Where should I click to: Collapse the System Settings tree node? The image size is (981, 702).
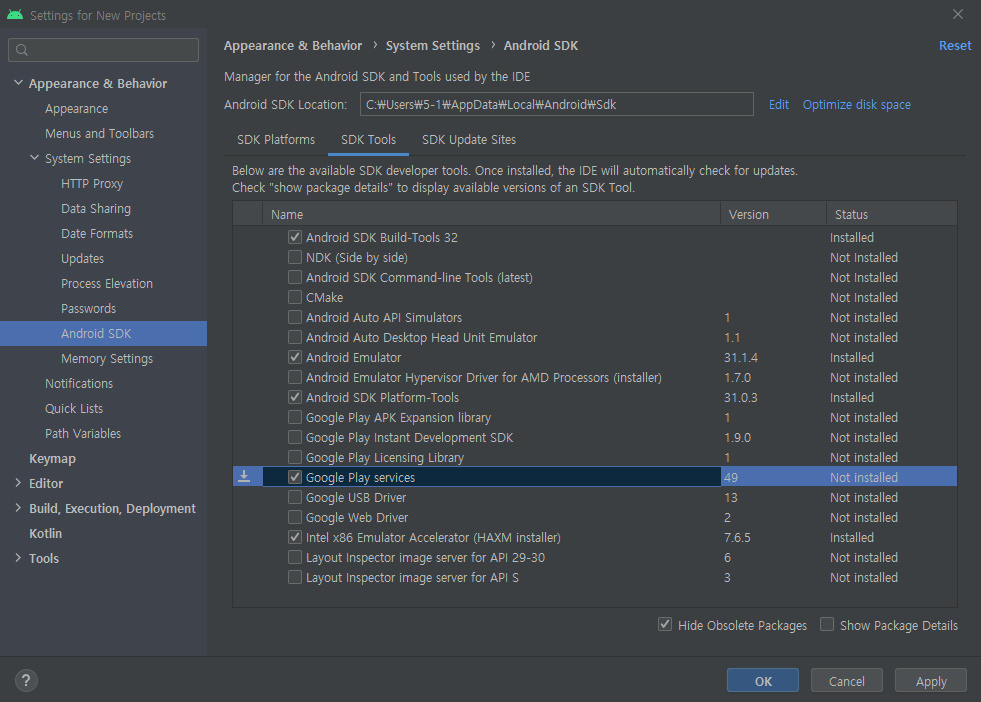(x=34, y=158)
